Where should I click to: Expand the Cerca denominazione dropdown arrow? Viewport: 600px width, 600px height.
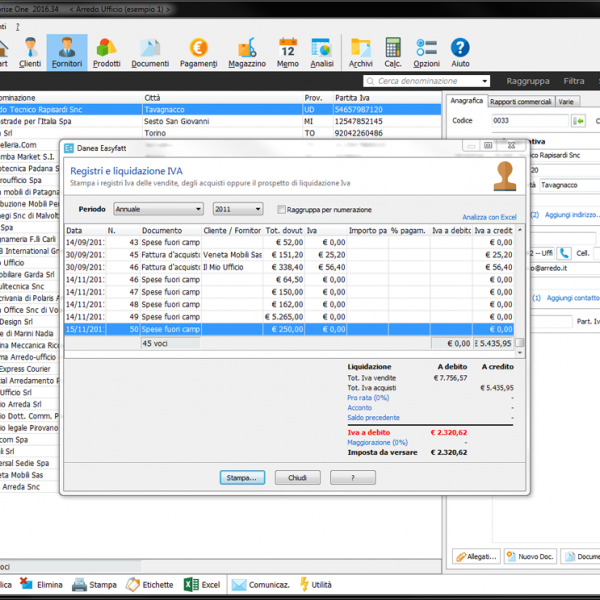pyautogui.click(x=484, y=81)
